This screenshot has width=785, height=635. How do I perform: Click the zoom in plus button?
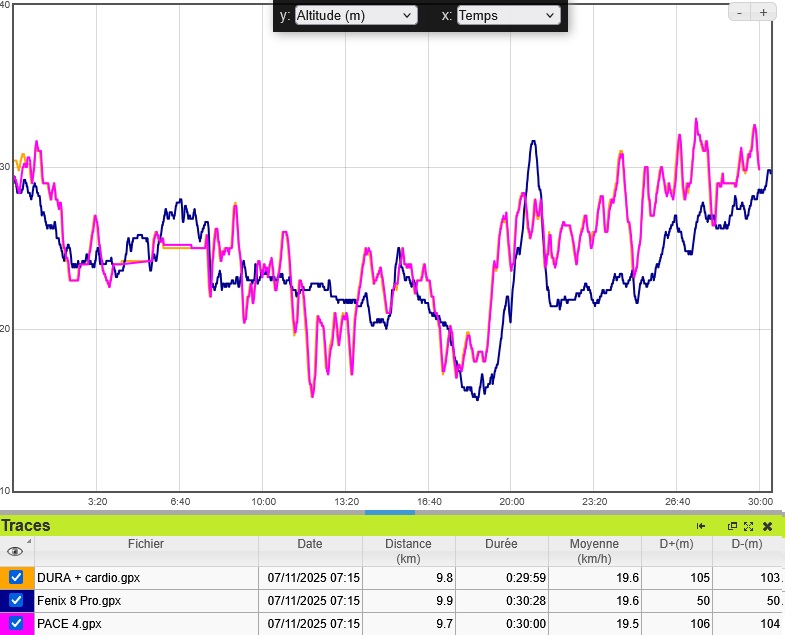pos(763,12)
